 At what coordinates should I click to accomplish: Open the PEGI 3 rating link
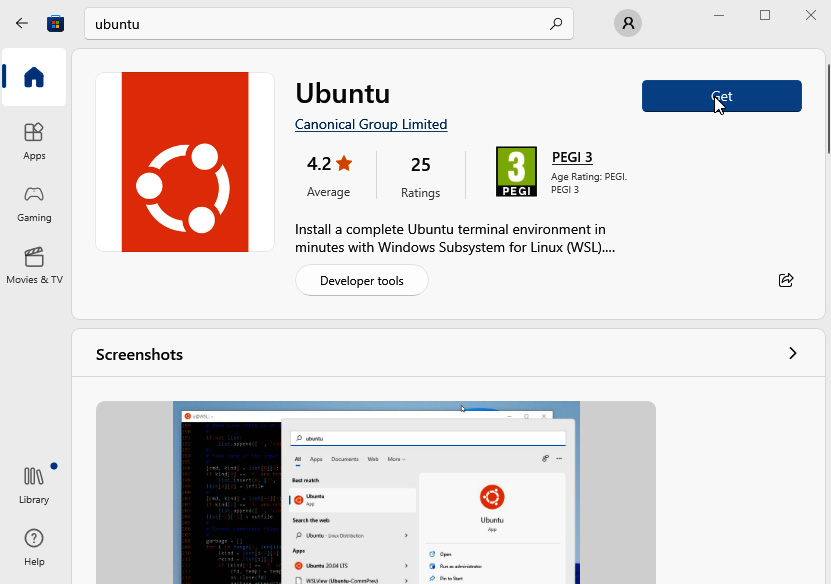[x=572, y=157]
